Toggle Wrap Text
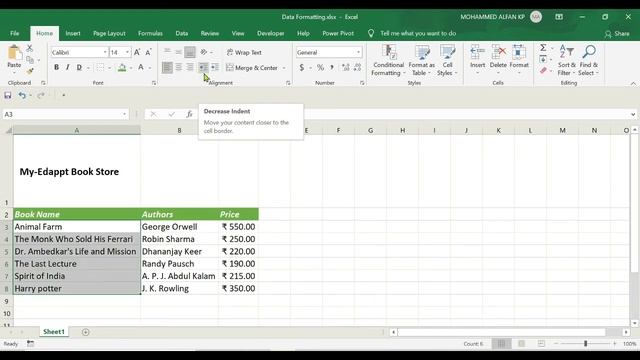 tap(244, 52)
